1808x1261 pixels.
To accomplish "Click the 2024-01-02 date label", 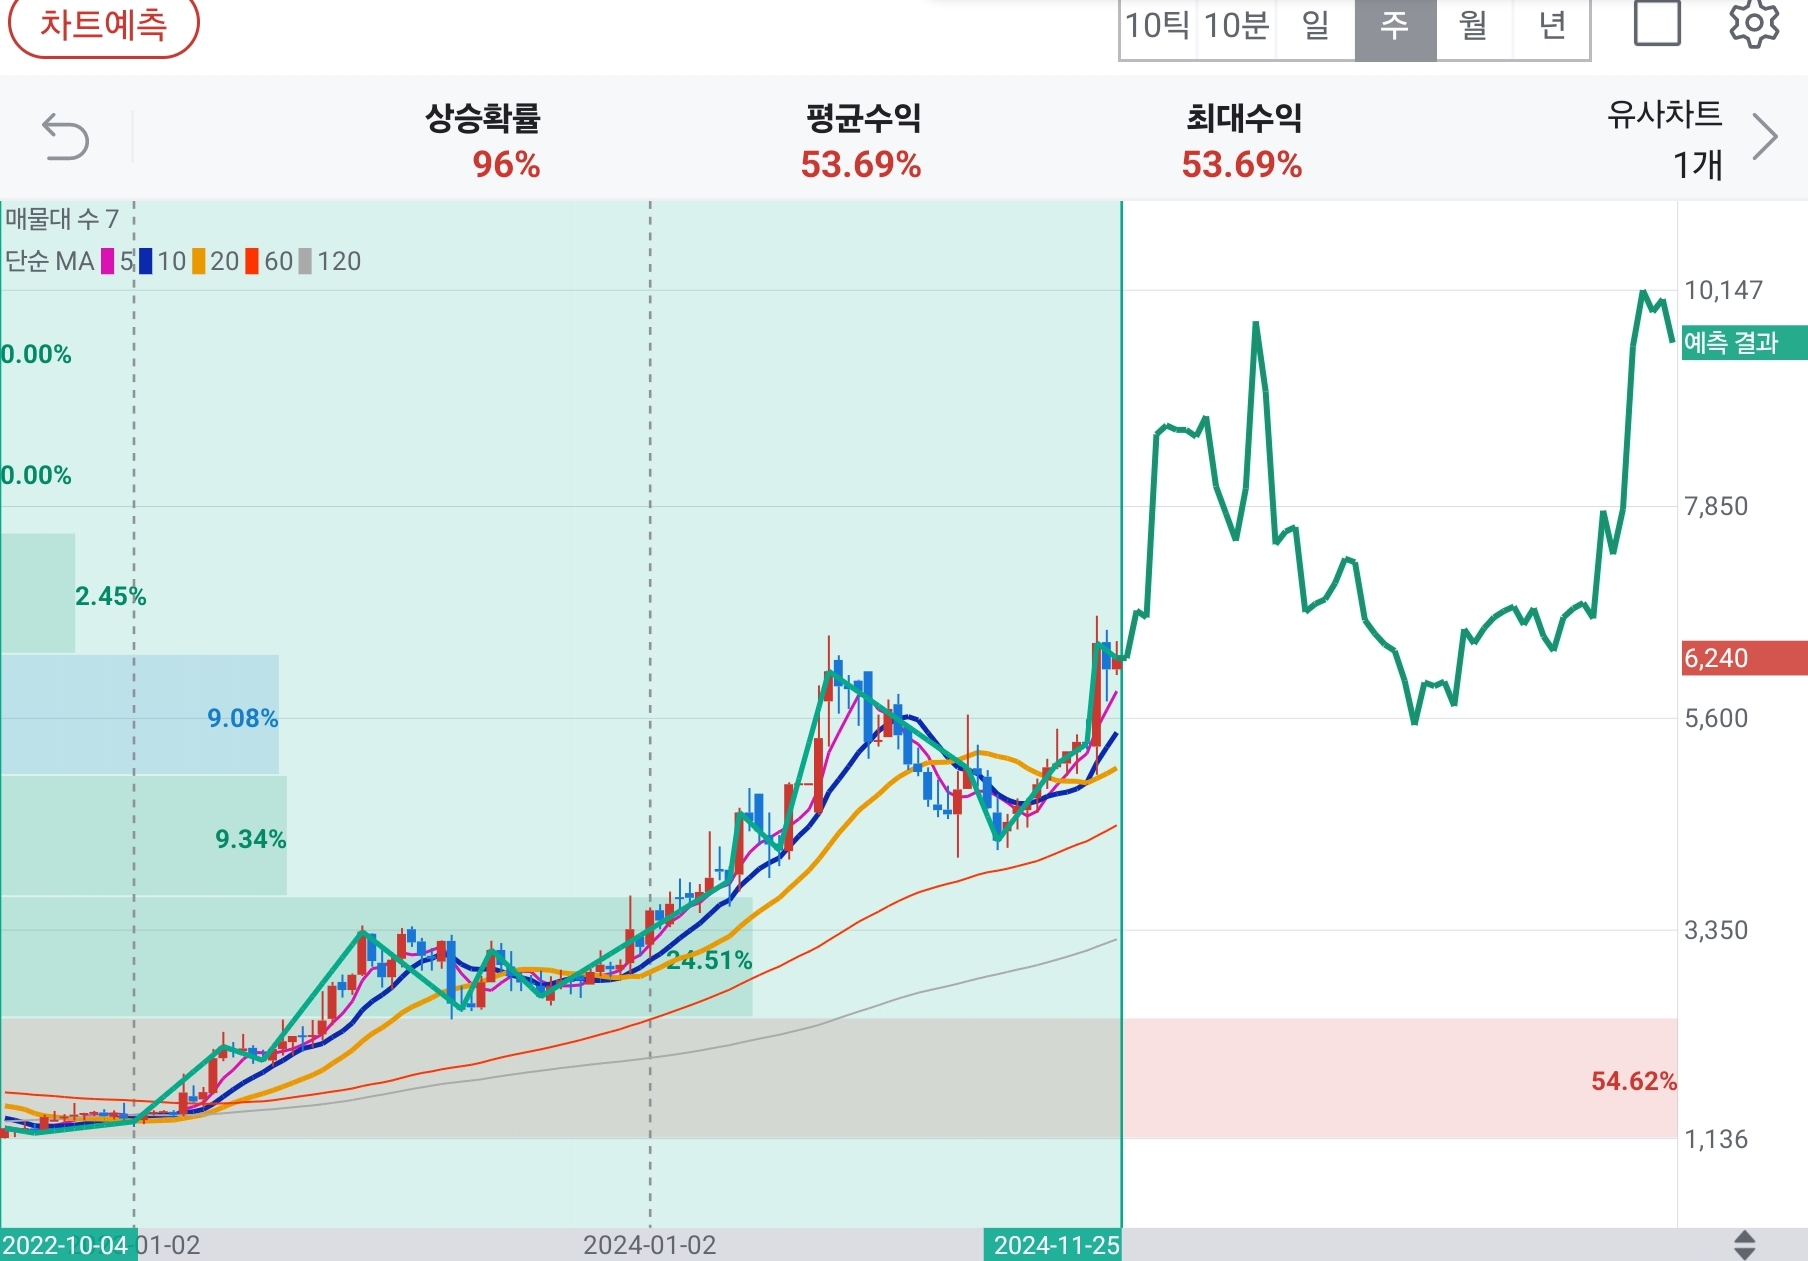I will pyautogui.click(x=650, y=1245).
